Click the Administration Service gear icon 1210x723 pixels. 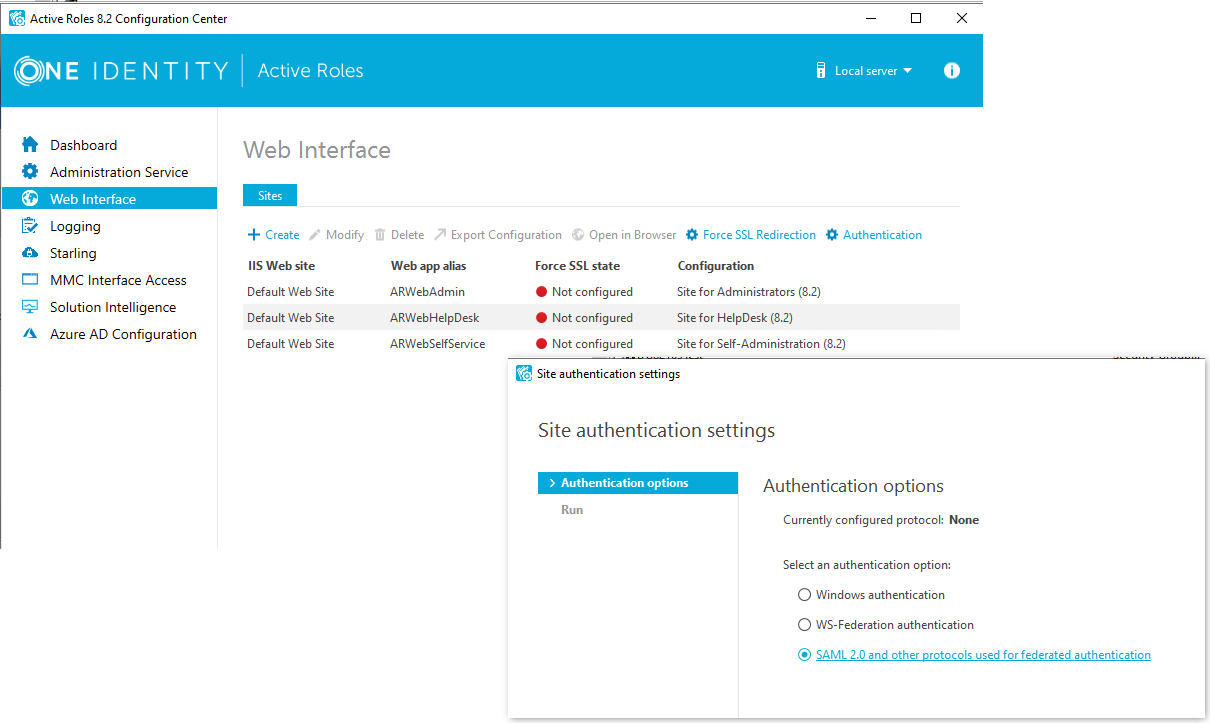pyautogui.click(x=30, y=172)
